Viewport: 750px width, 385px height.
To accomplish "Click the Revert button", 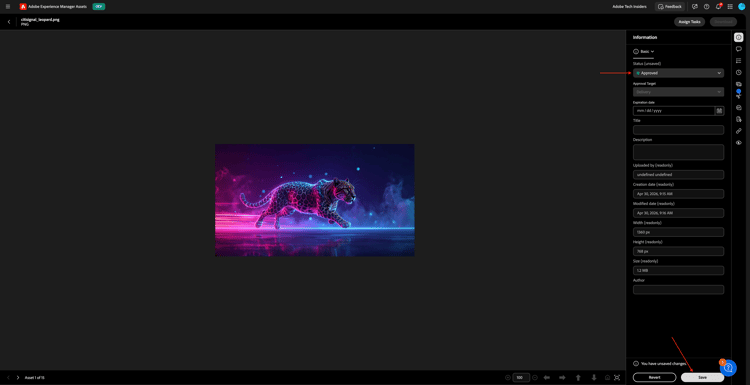I will [654, 377].
